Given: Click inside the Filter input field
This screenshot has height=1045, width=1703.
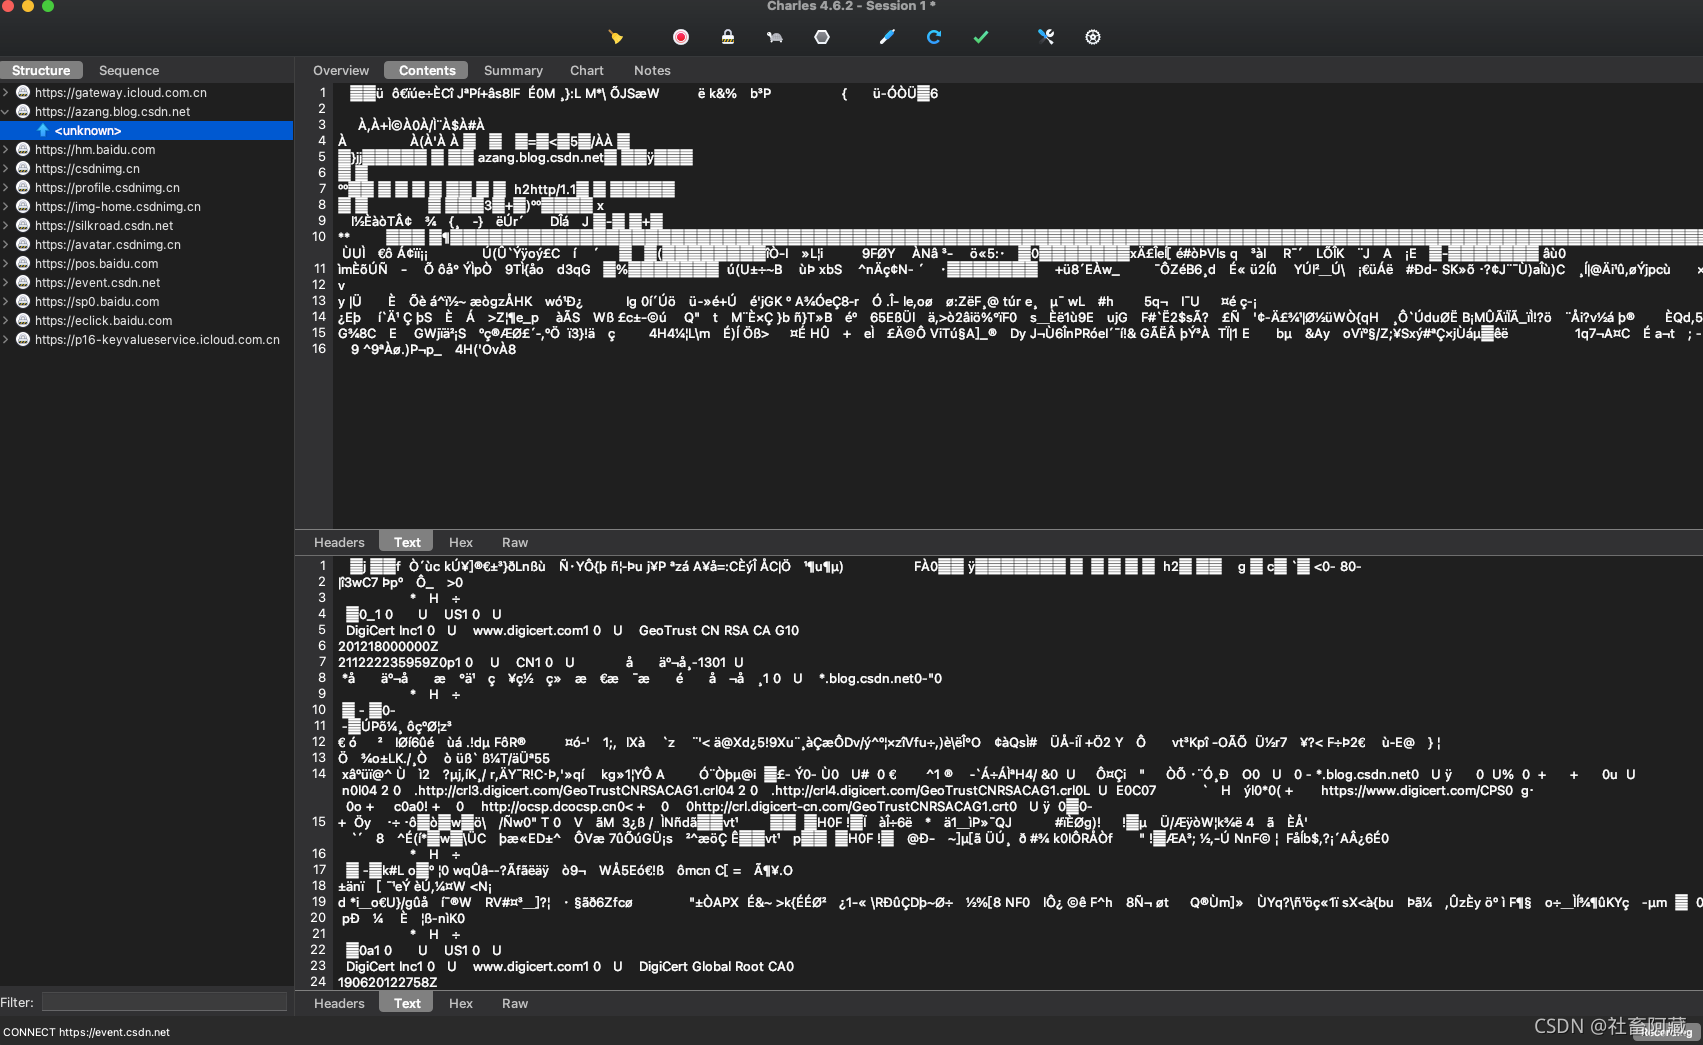Looking at the screenshot, I should (163, 1002).
